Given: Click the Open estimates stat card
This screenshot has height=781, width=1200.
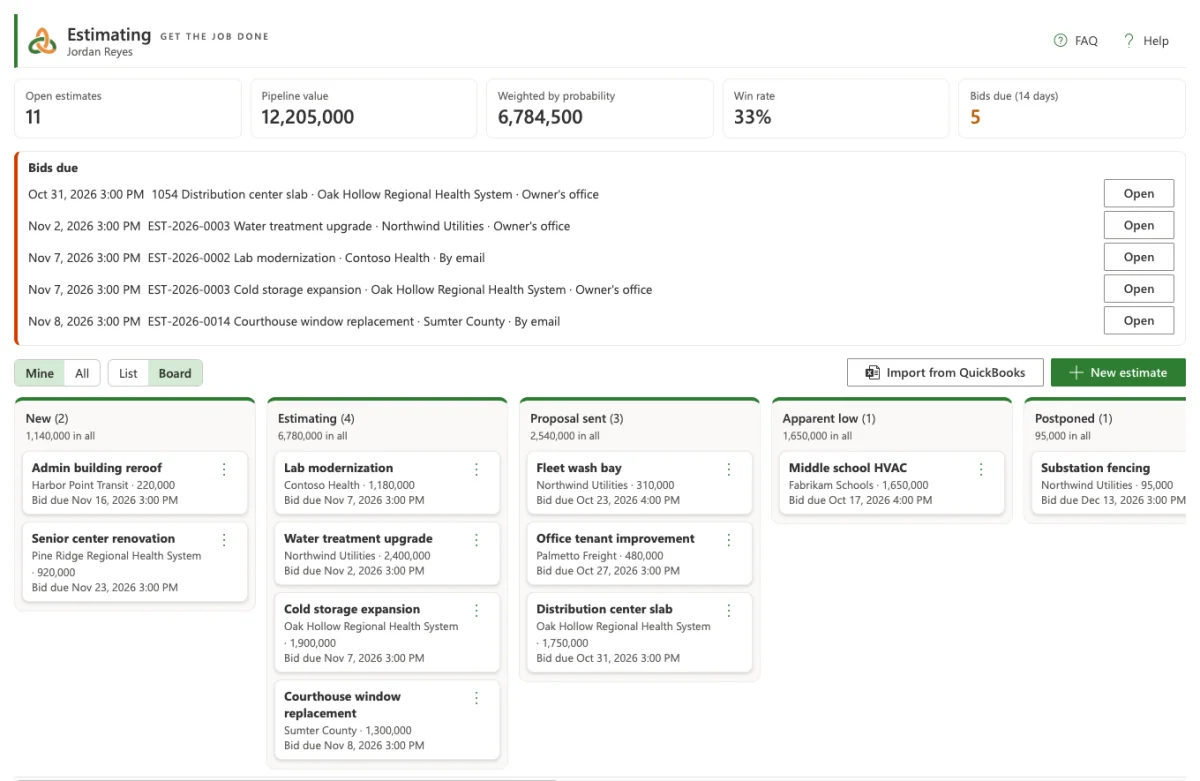Looking at the screenshot, I should (x=128, y=108).
